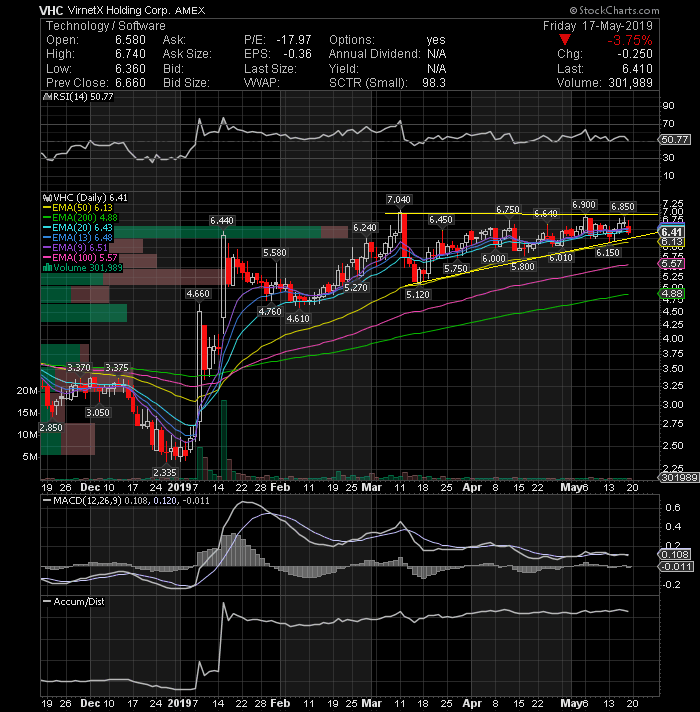Click the 5.580 price label
The width and height of the screenshot is (700, 712).
coord(275,252)
